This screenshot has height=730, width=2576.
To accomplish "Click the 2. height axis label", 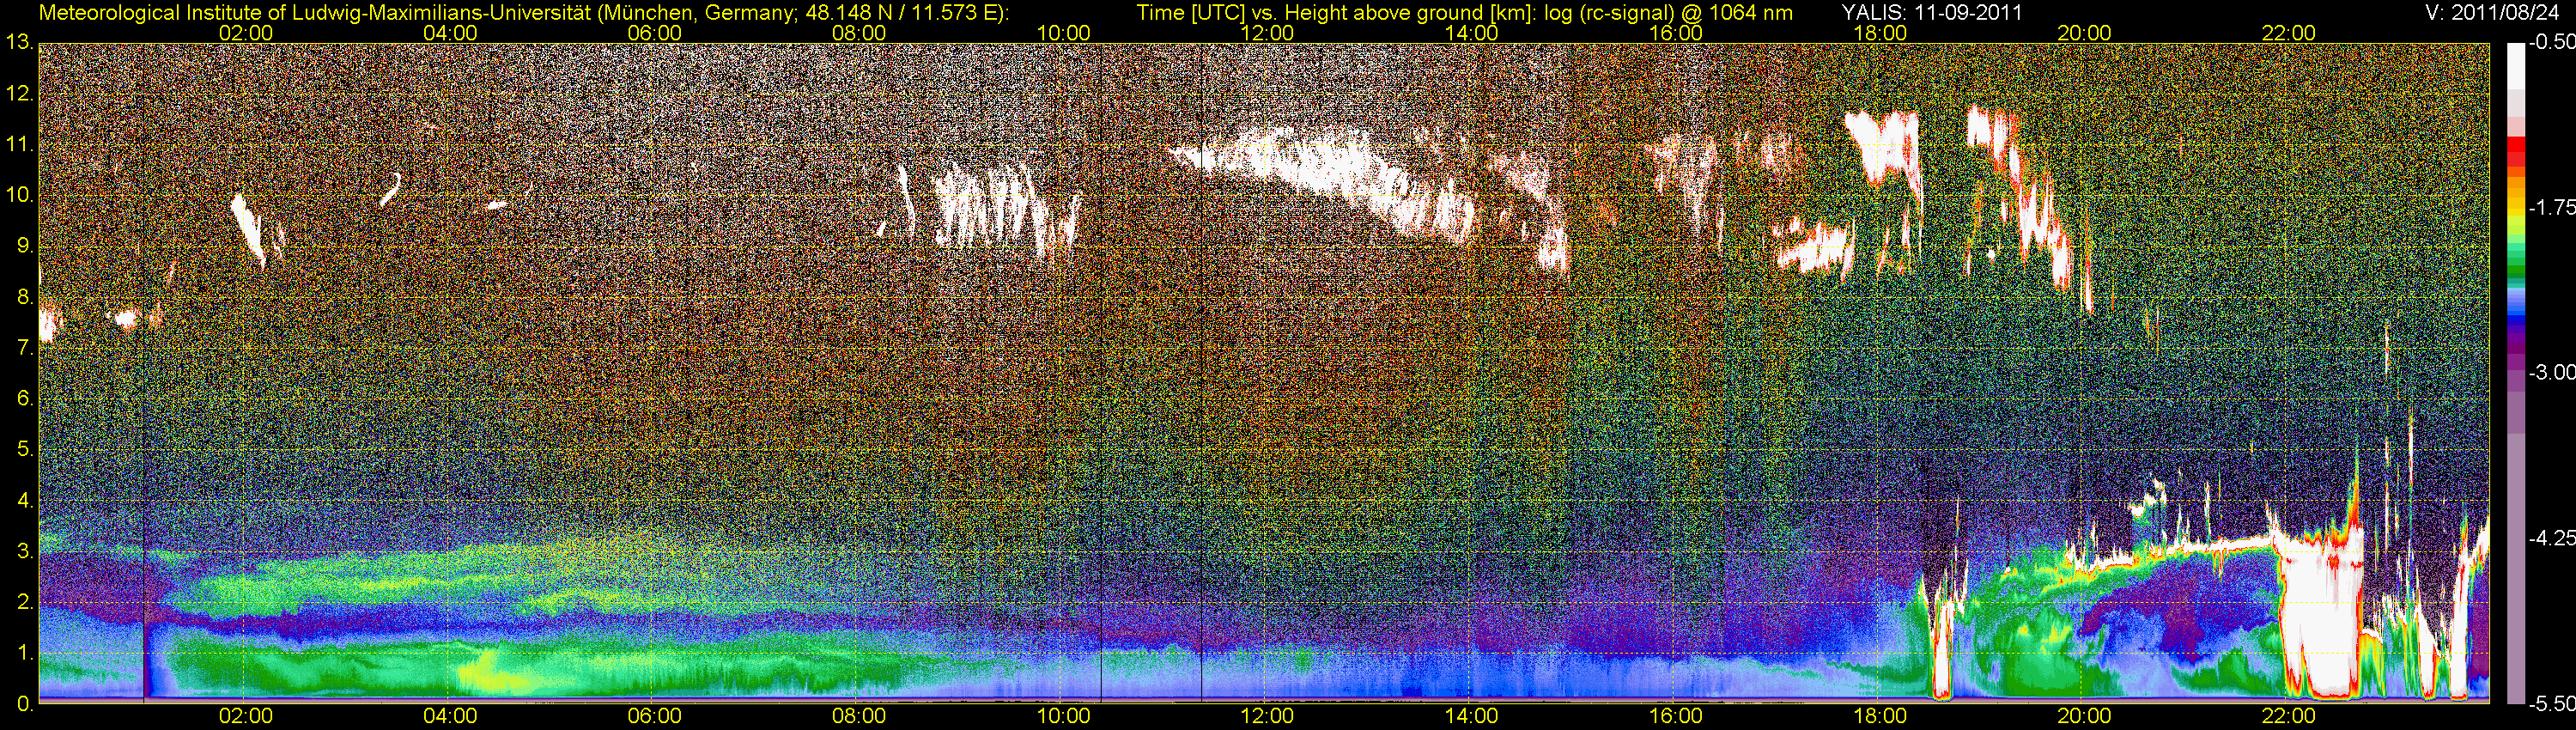I will pyautogui.click(x=25, y=602).
